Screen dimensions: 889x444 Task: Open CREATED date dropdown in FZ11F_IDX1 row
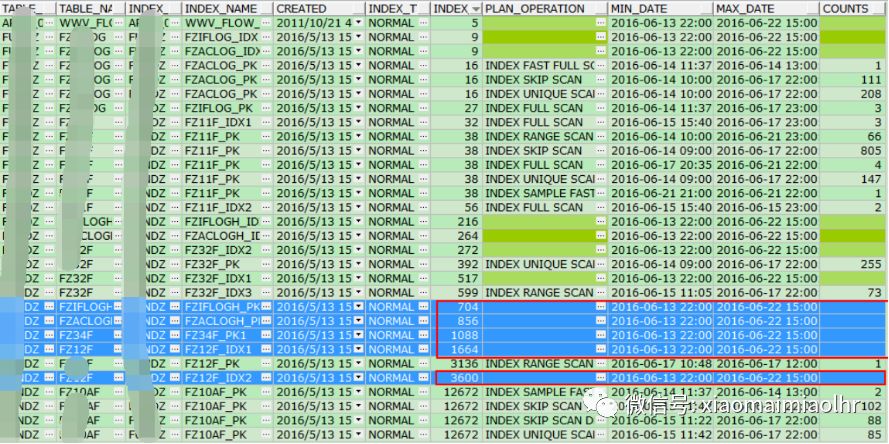[x=359, y=122]
